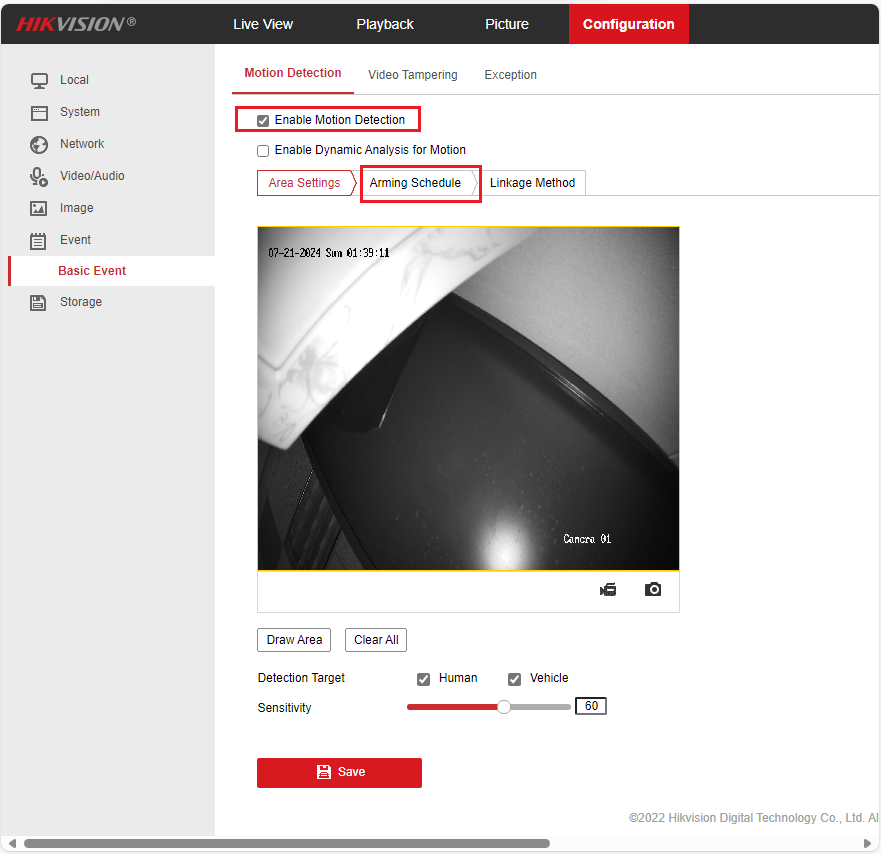Click the Event calendar icon

(x=39, y=240)
